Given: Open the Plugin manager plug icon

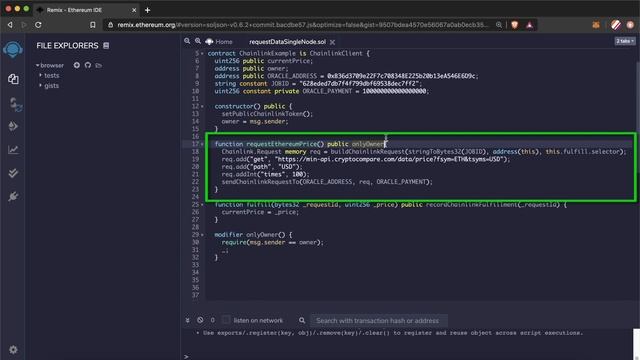Looking at the screenshot, I should [13, 196].
